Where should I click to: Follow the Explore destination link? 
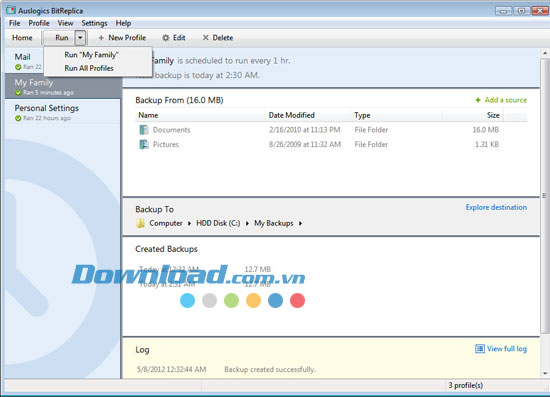tap(496, 207)
